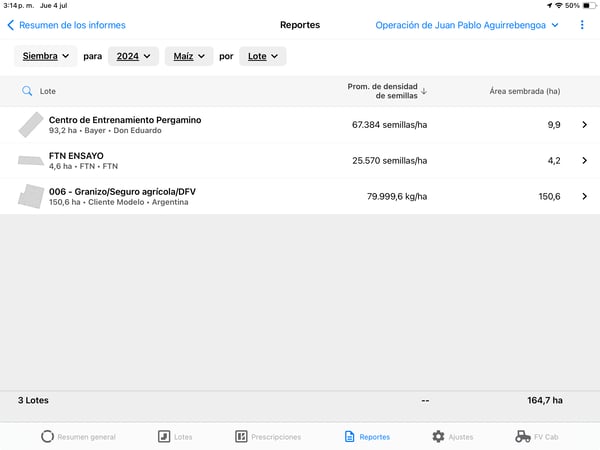
Task: Tap the search magnifier icon beside Lote
Action: 27,91
